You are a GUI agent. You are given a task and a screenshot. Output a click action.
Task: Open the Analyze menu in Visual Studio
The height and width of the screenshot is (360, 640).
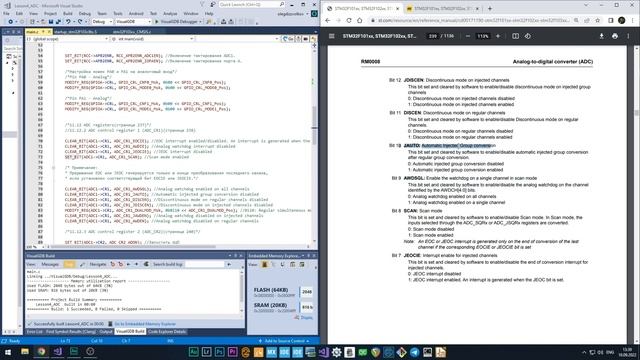[170, 13]
